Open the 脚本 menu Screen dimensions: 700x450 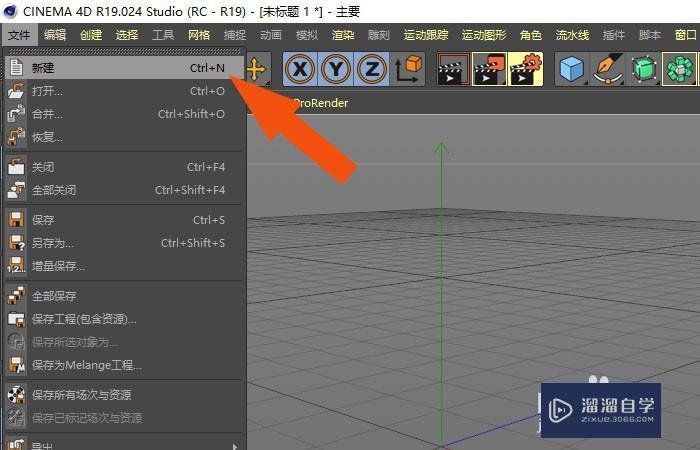(x=650, y=35)
